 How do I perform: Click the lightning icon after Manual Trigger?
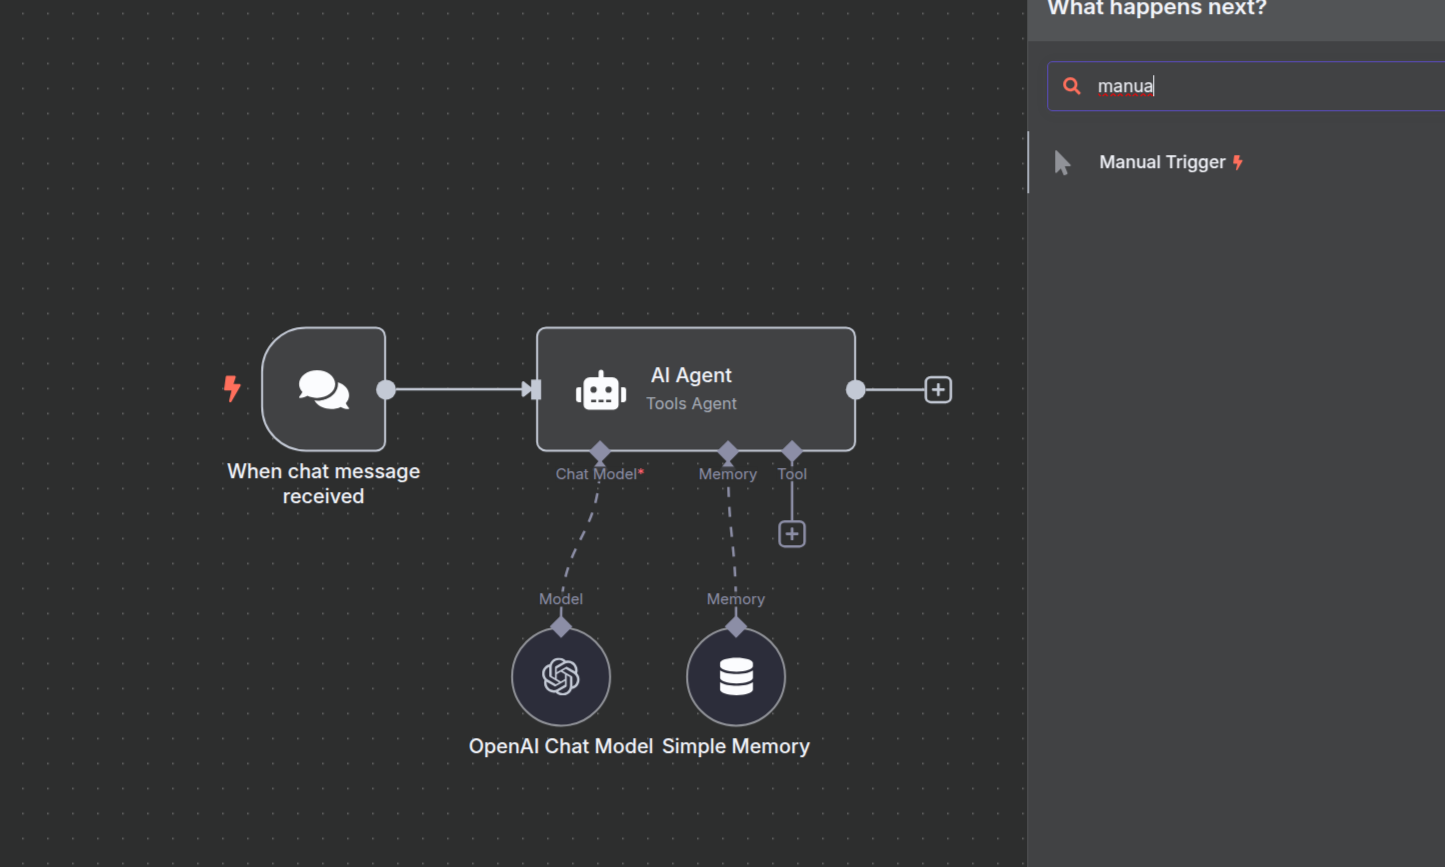(1238, 162)
